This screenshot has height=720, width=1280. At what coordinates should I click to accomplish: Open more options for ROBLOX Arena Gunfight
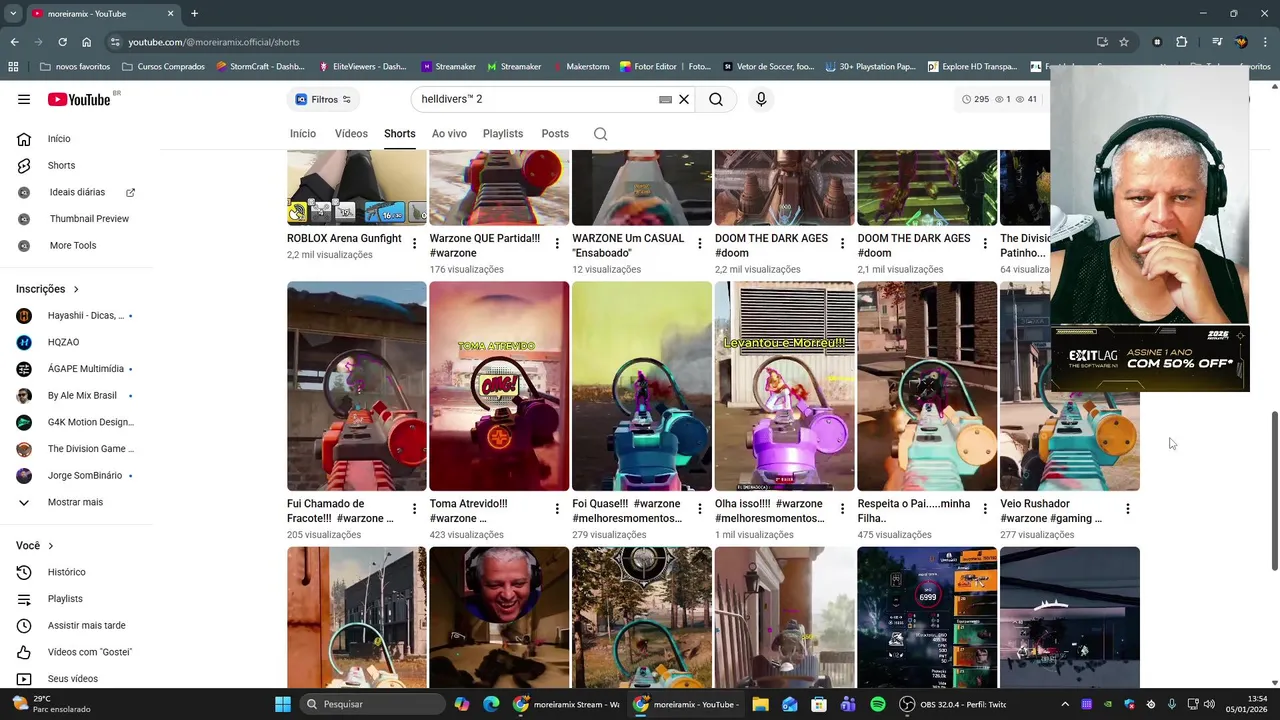[x=415, y=244]
